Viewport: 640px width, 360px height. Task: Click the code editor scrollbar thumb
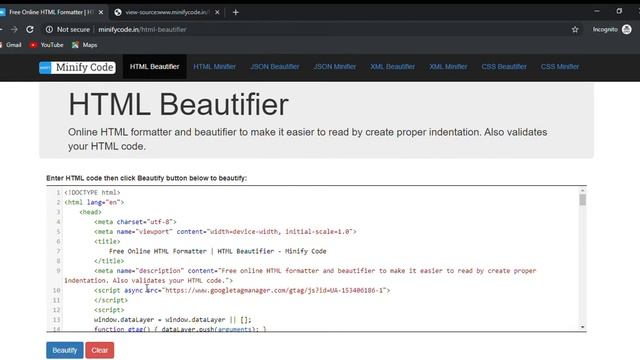tap(582, 200)
